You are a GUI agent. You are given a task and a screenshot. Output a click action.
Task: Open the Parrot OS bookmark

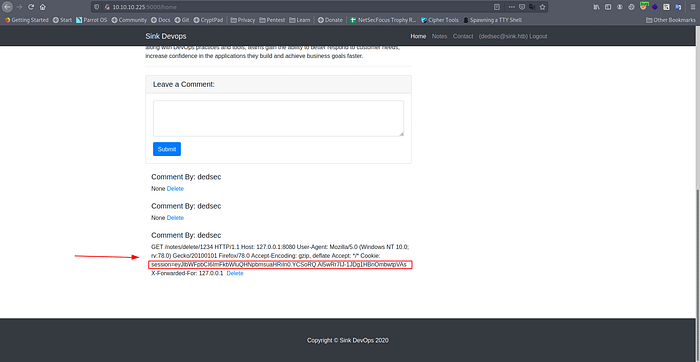click(92, 20)
